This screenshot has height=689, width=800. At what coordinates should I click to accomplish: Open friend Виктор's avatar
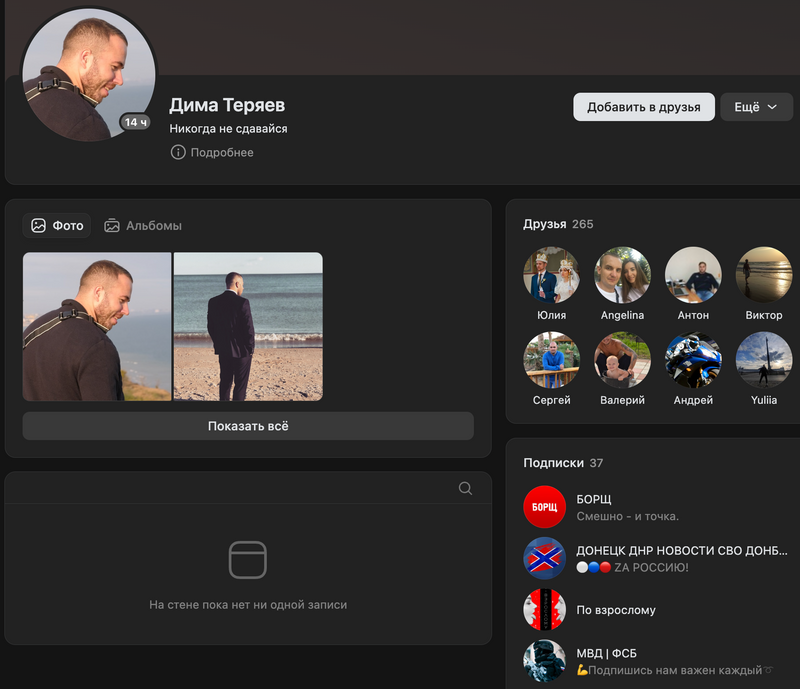tap(764, 275)
